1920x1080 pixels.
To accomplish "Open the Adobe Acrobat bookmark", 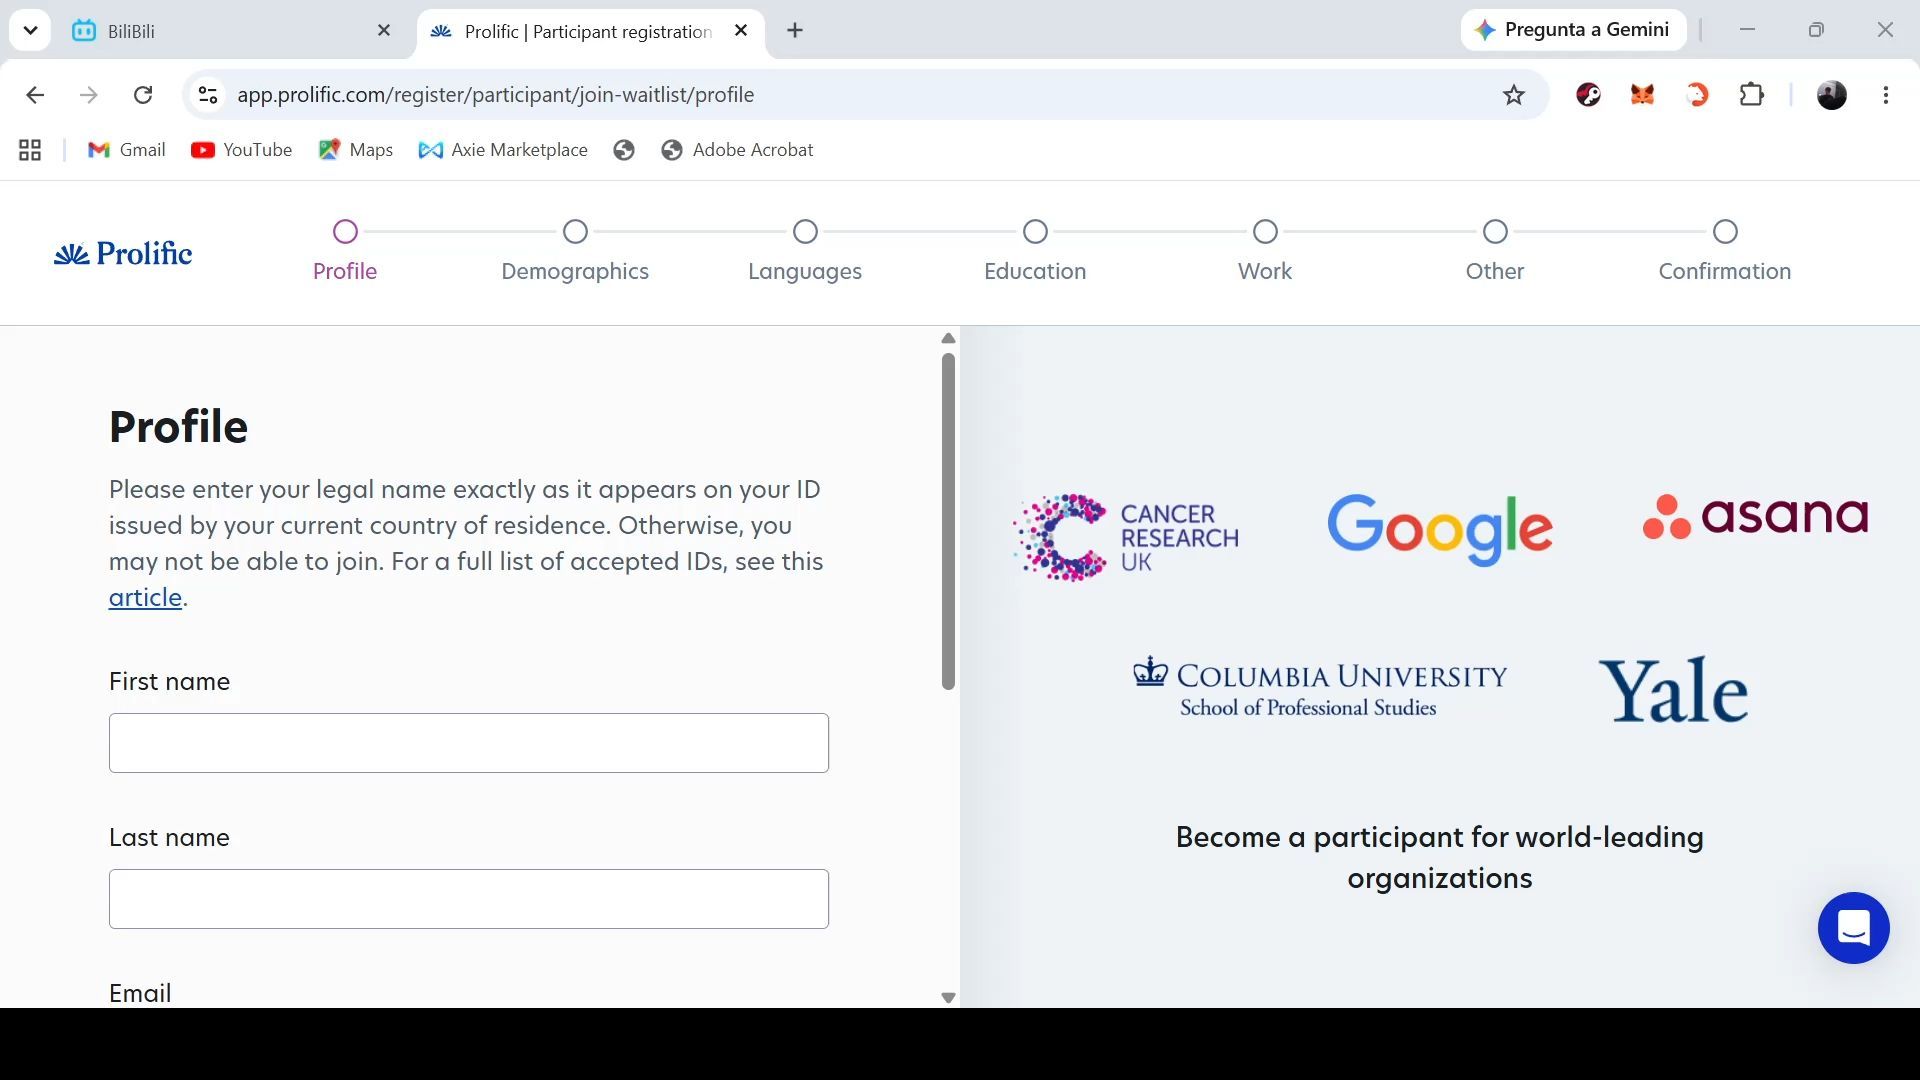I will [738, 150].
